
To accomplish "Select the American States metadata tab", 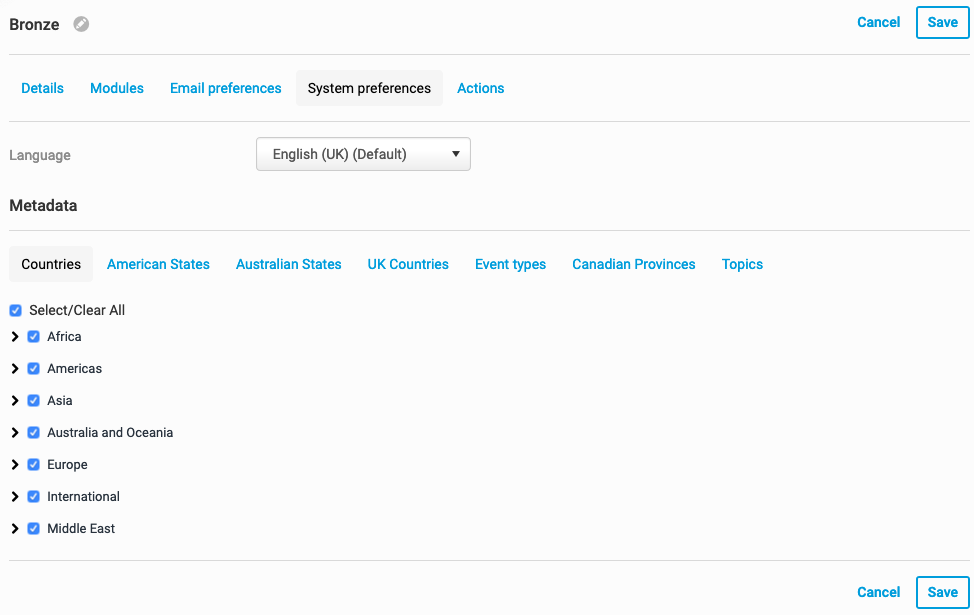I will click(158, 265).
